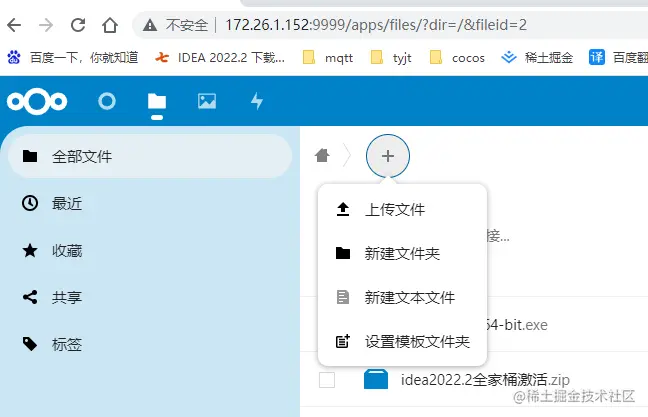
Task: Open the browser home page
Action: 110,25
